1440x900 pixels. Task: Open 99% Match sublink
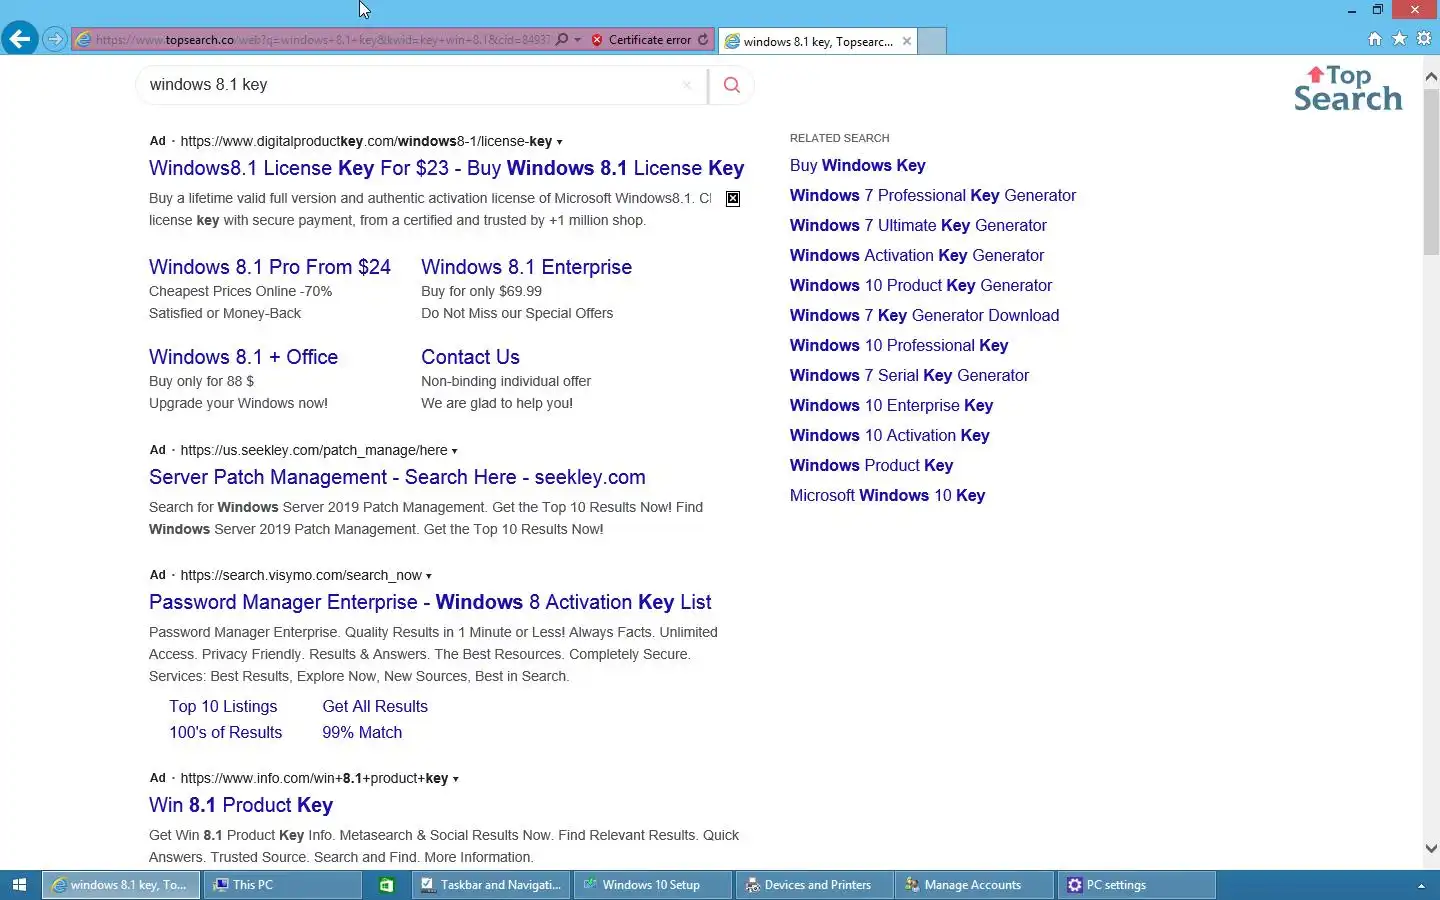pos(362,732)
